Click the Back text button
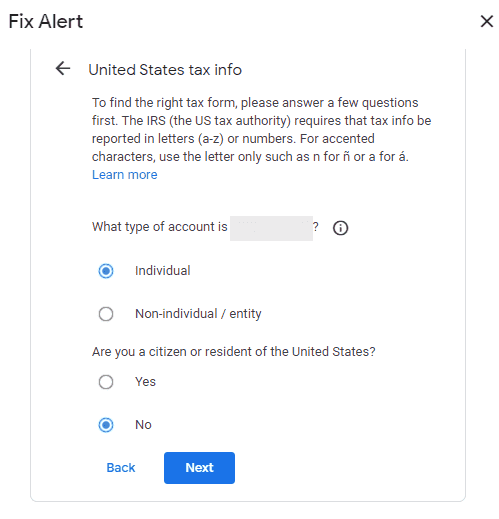 pos(121,468)
